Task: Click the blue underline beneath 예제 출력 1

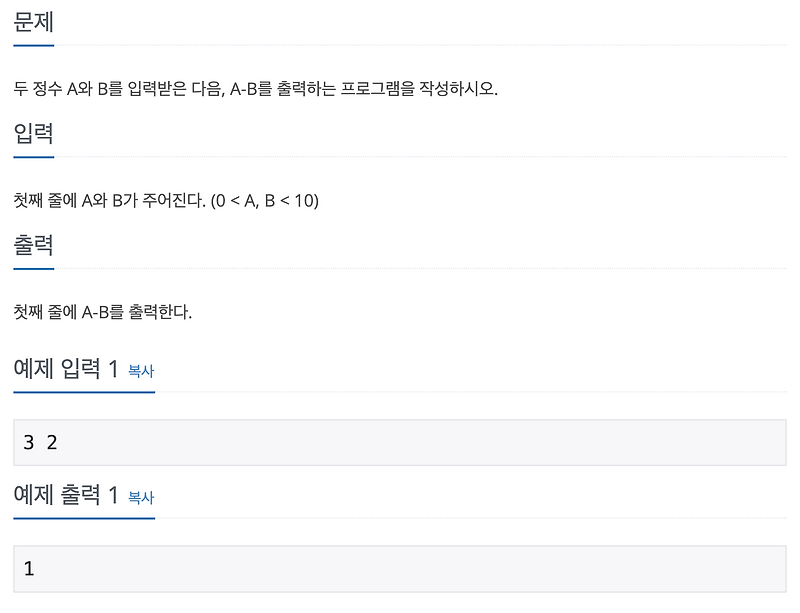Action: 84,520
